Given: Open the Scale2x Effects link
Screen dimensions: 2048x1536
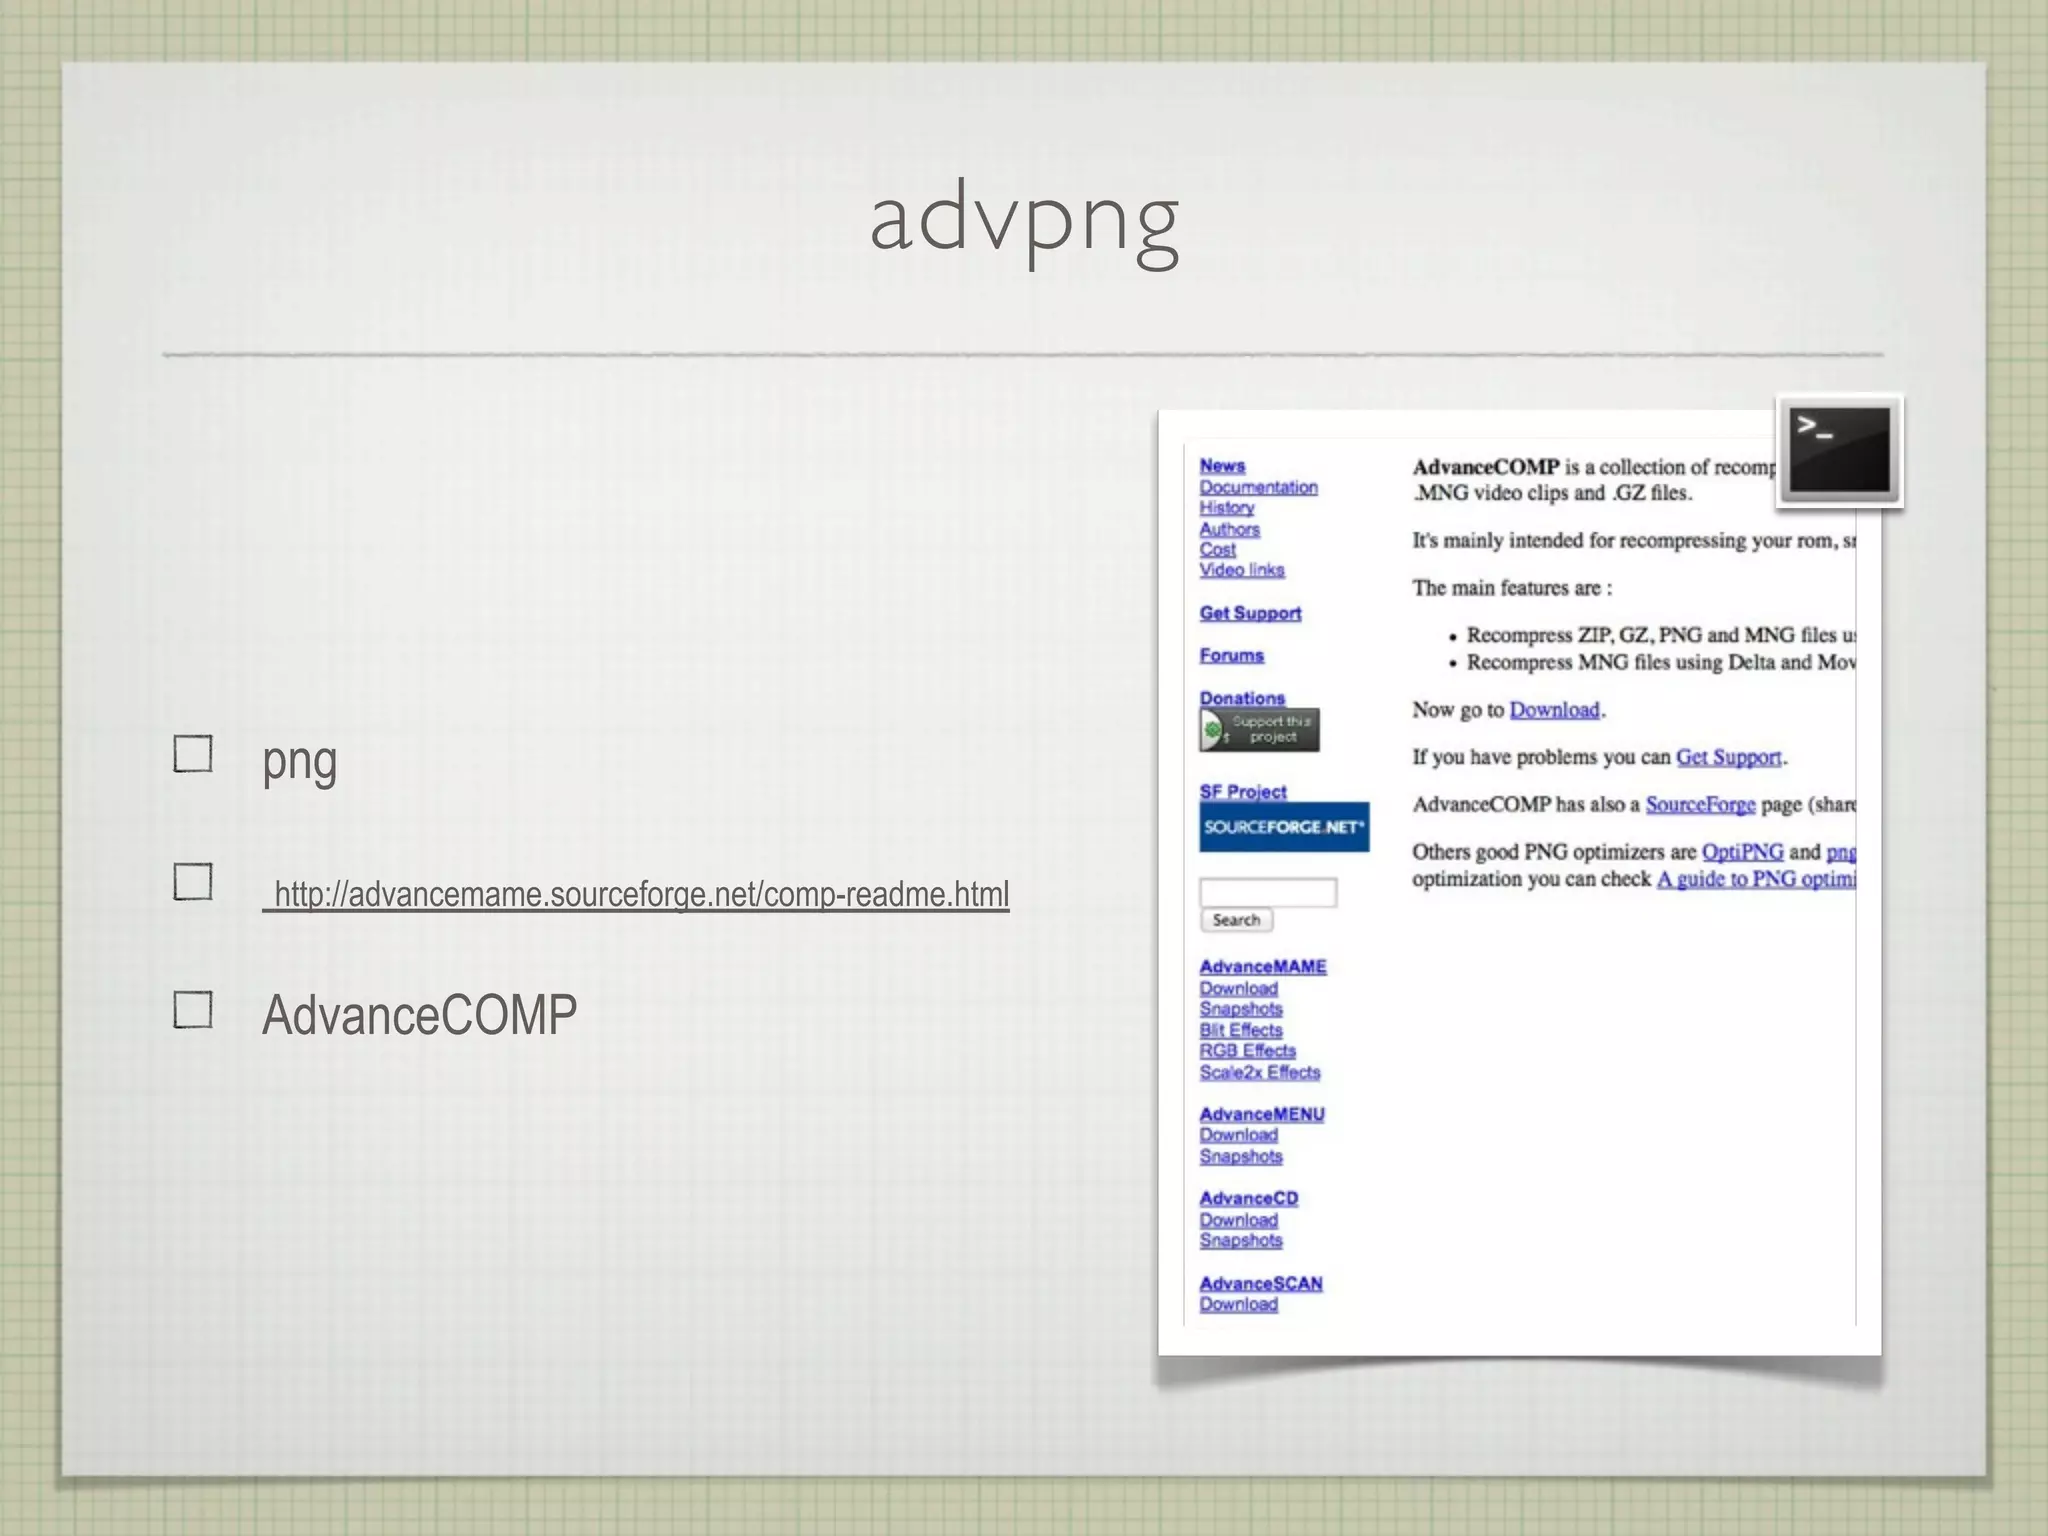Looking at the screenshot, I should (1259, 1072).
